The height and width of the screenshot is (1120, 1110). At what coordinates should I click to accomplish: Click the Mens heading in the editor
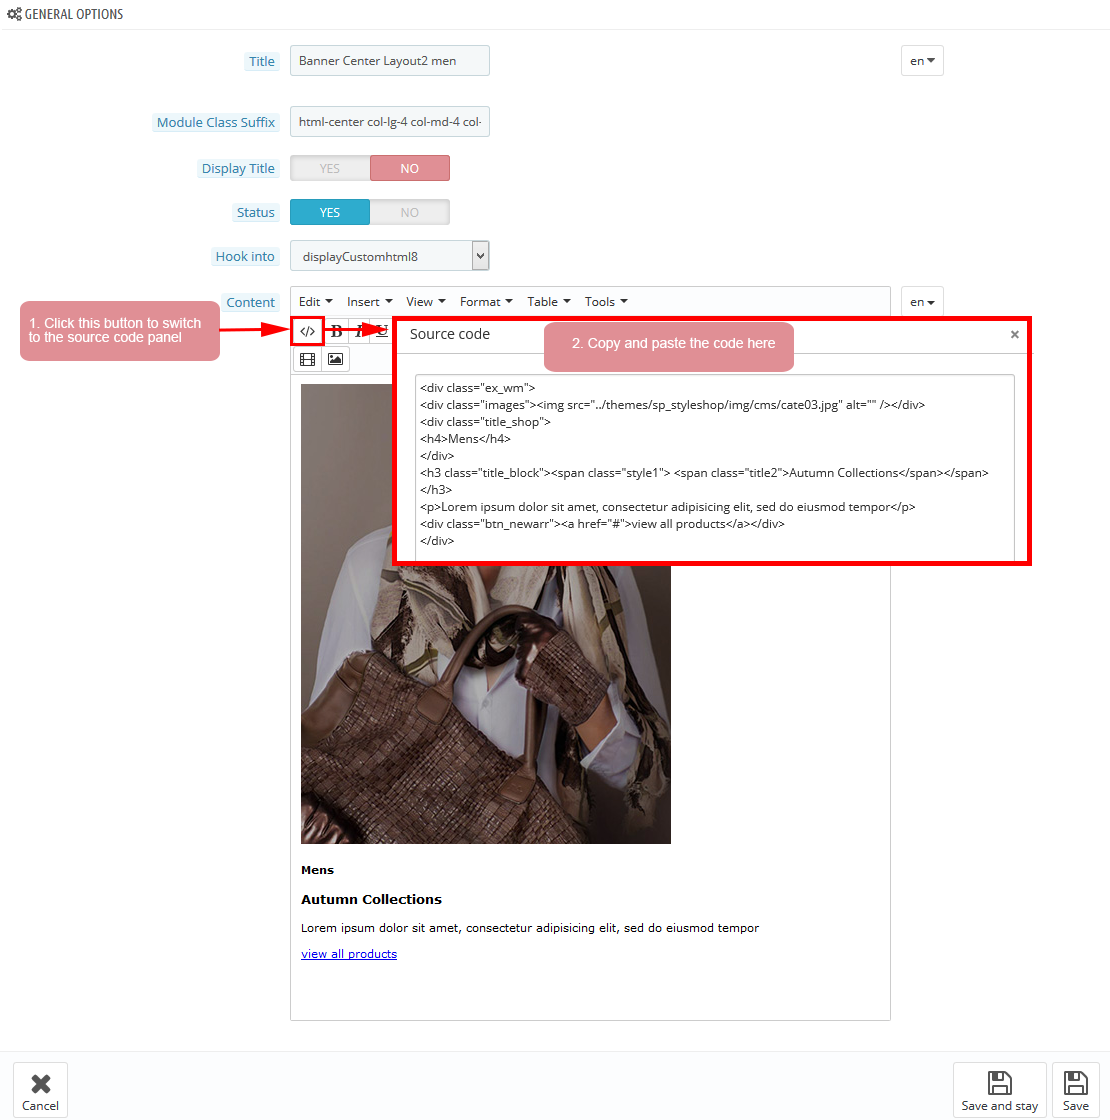(317, 871)
